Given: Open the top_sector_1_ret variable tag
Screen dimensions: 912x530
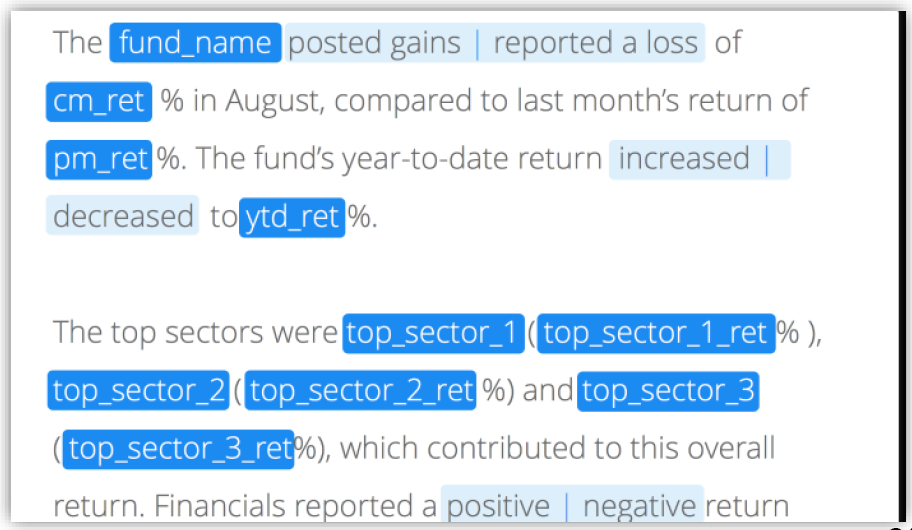Looking at the screenshot, I should pyautogui.click(x=656, y=333).
